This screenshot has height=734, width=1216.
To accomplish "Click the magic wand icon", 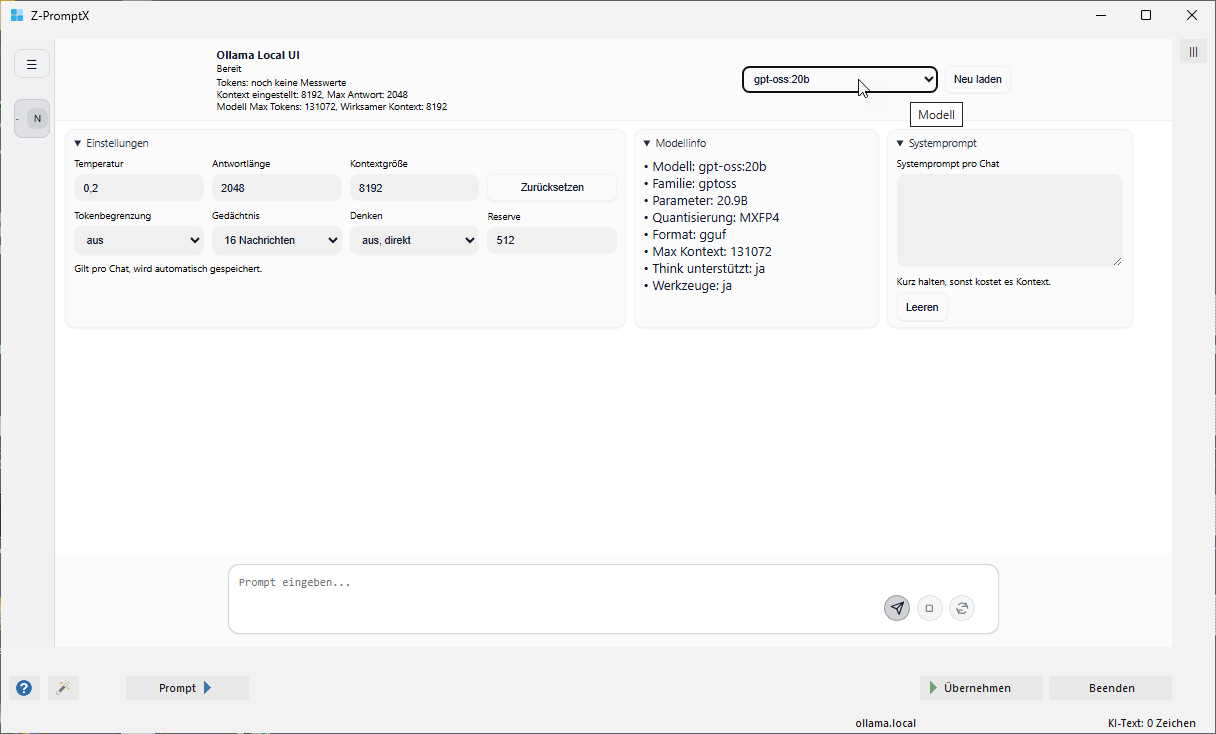I will pos(63,688).
